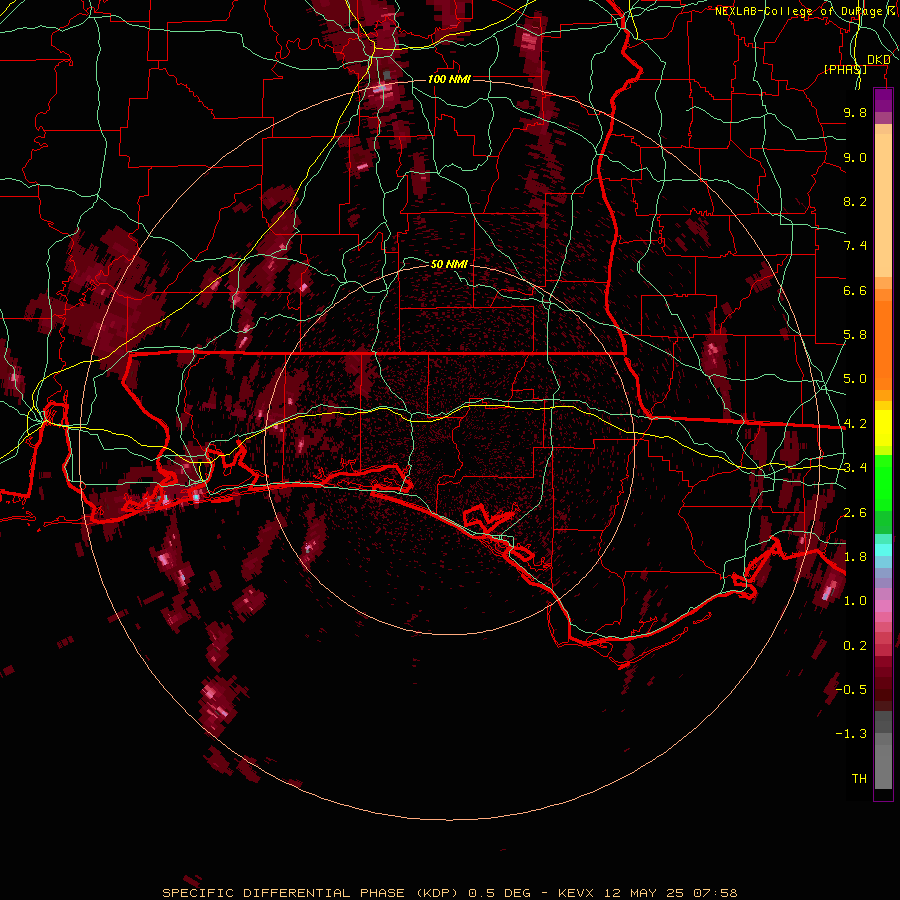The image size is (900, 900).
Task: Click the 1.8 scale label
Action: pyautogui.click(x=855, y=557)
